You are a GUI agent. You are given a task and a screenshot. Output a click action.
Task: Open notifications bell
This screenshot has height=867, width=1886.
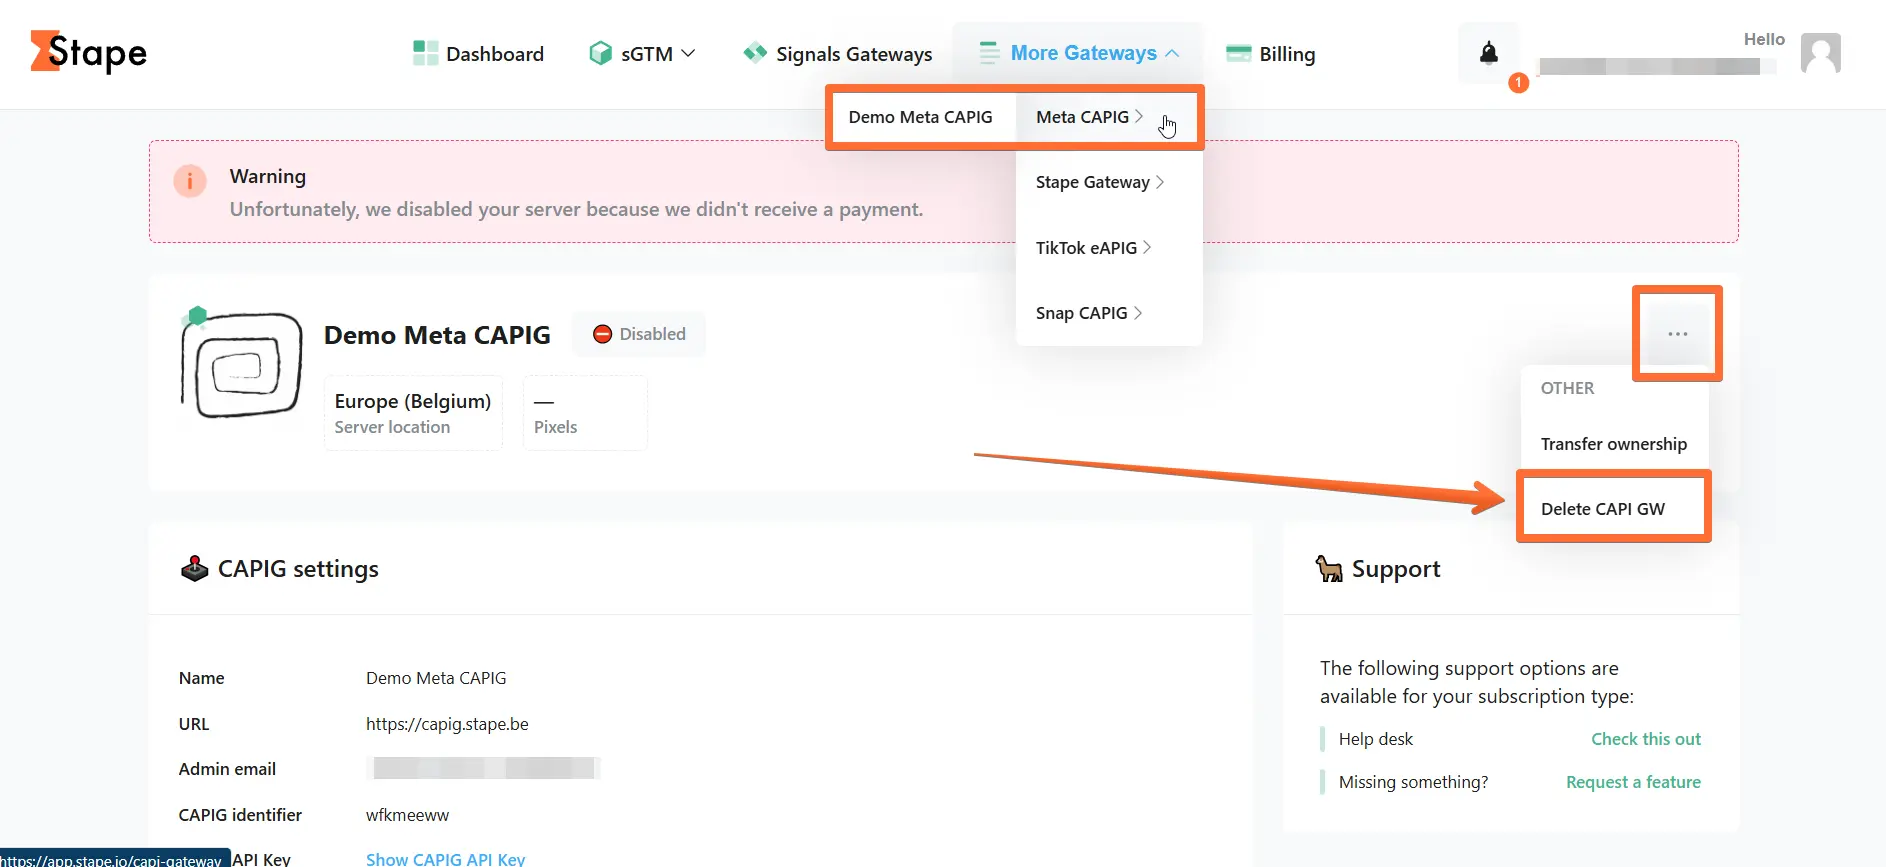(1489, 53)
